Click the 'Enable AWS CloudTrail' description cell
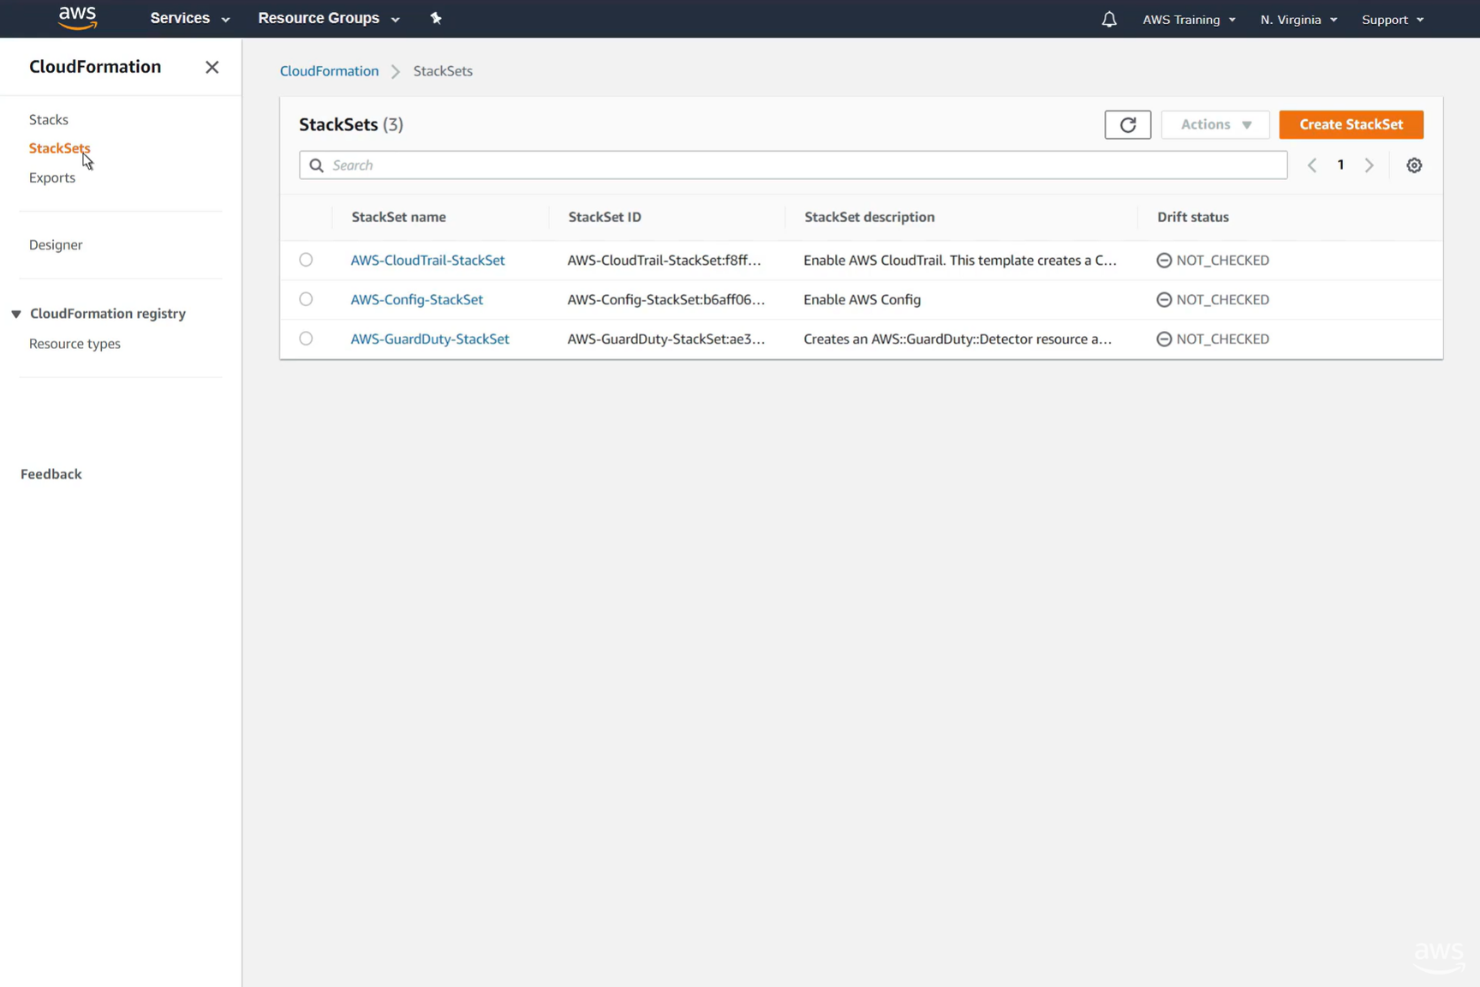The image size is (1480, 987). pos(960,260)
